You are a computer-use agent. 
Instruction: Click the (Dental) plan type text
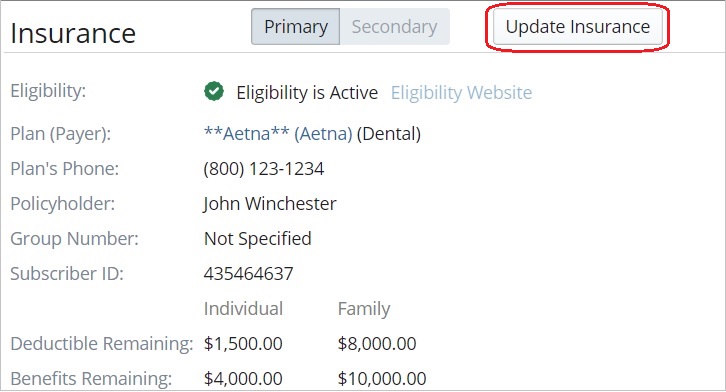coord(389,134)
